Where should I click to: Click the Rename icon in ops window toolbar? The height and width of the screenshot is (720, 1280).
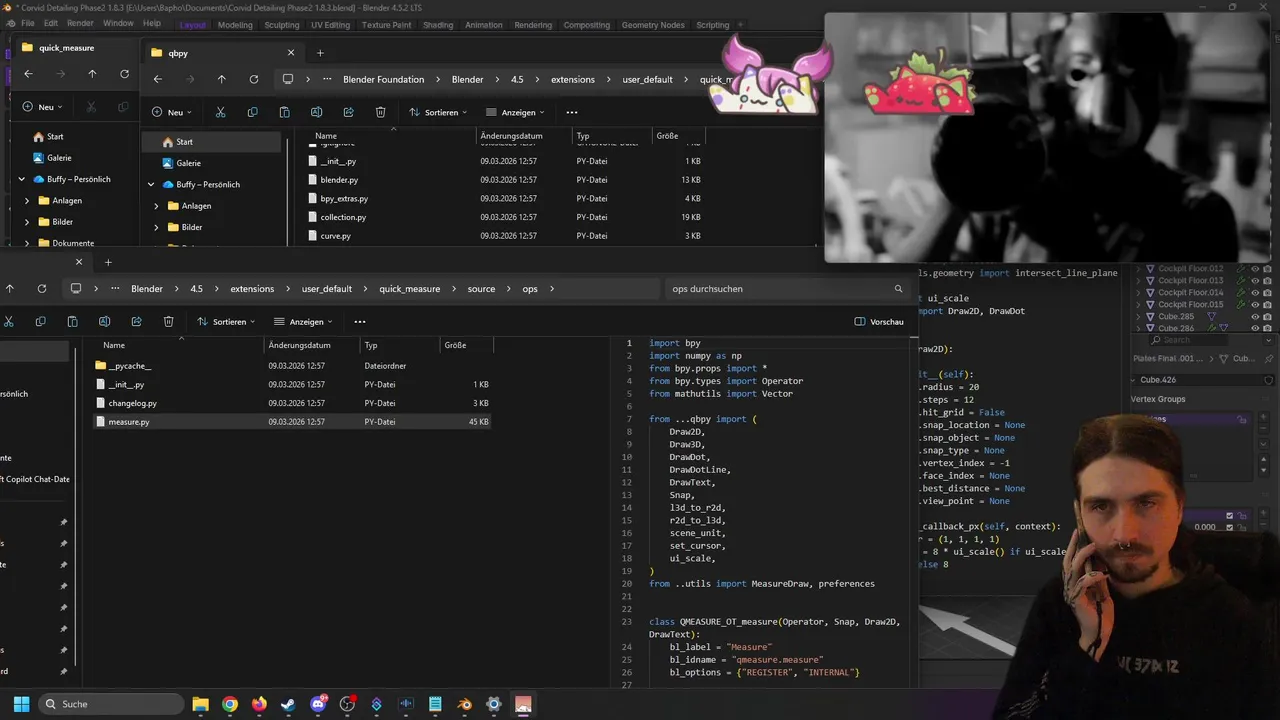point(104,321)
